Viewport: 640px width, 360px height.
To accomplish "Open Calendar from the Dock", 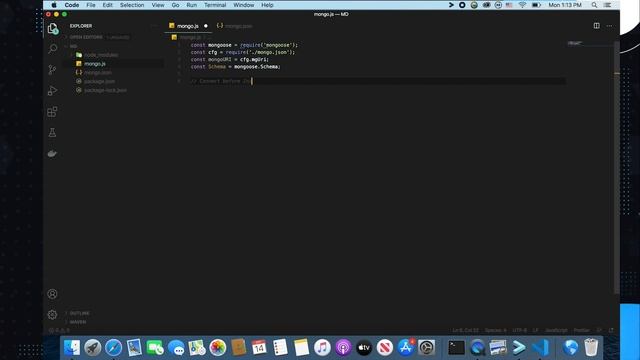I will click(259, 348).
